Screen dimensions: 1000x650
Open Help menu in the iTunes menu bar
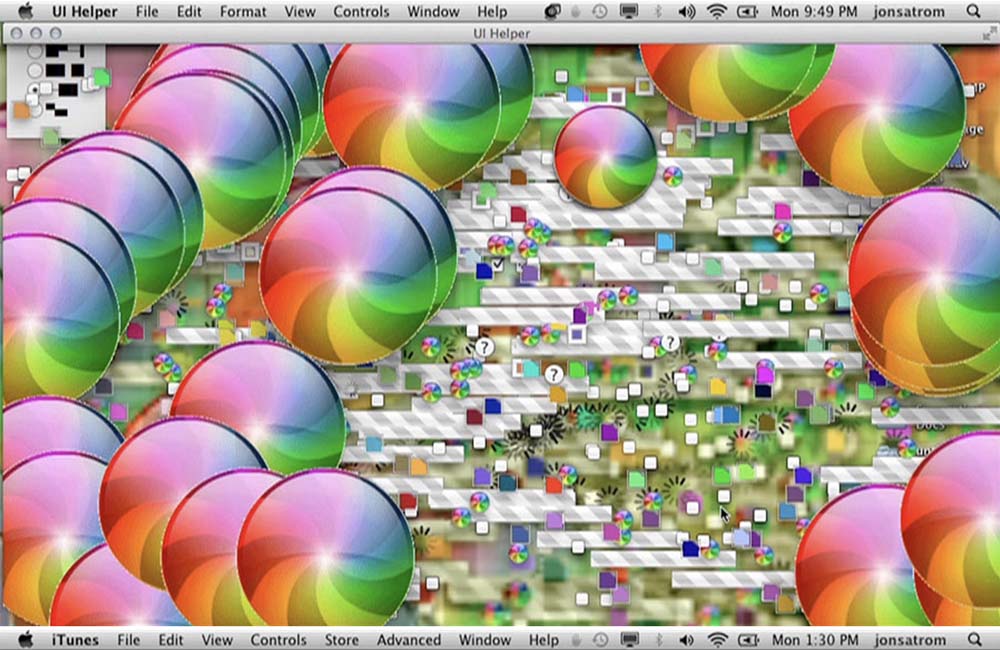coord(543,640)
